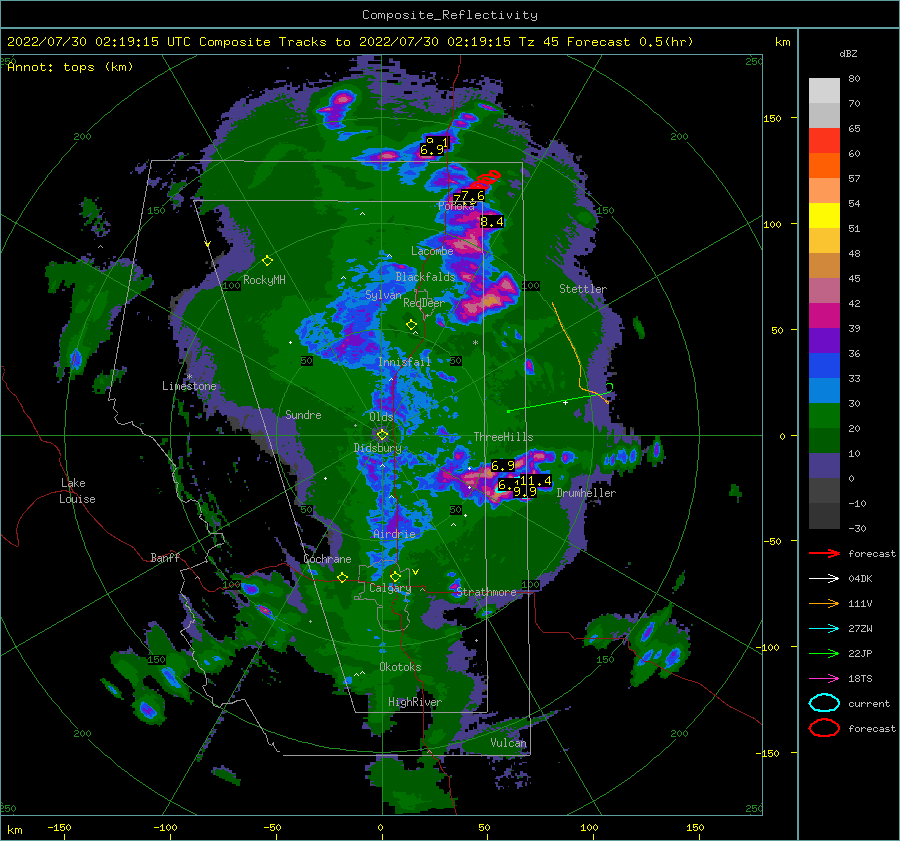Viewport: 900px width, 841px height.
Task: Click the 9.9 storm top annotation
Action: (x=525, y=491)
